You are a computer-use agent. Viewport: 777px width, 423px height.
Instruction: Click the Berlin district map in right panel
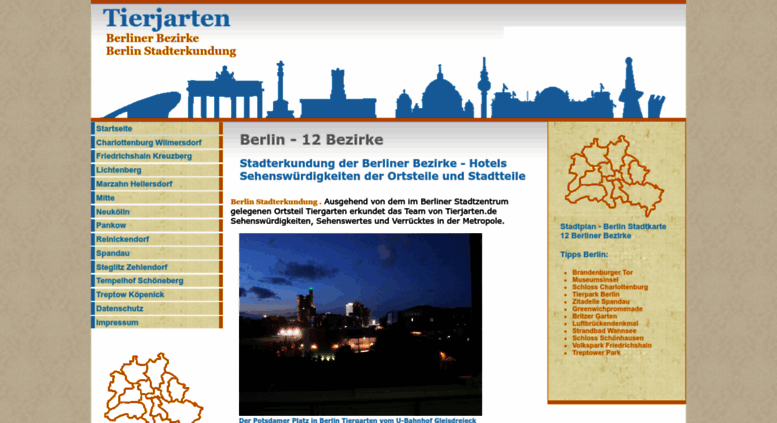click(614, 176)
